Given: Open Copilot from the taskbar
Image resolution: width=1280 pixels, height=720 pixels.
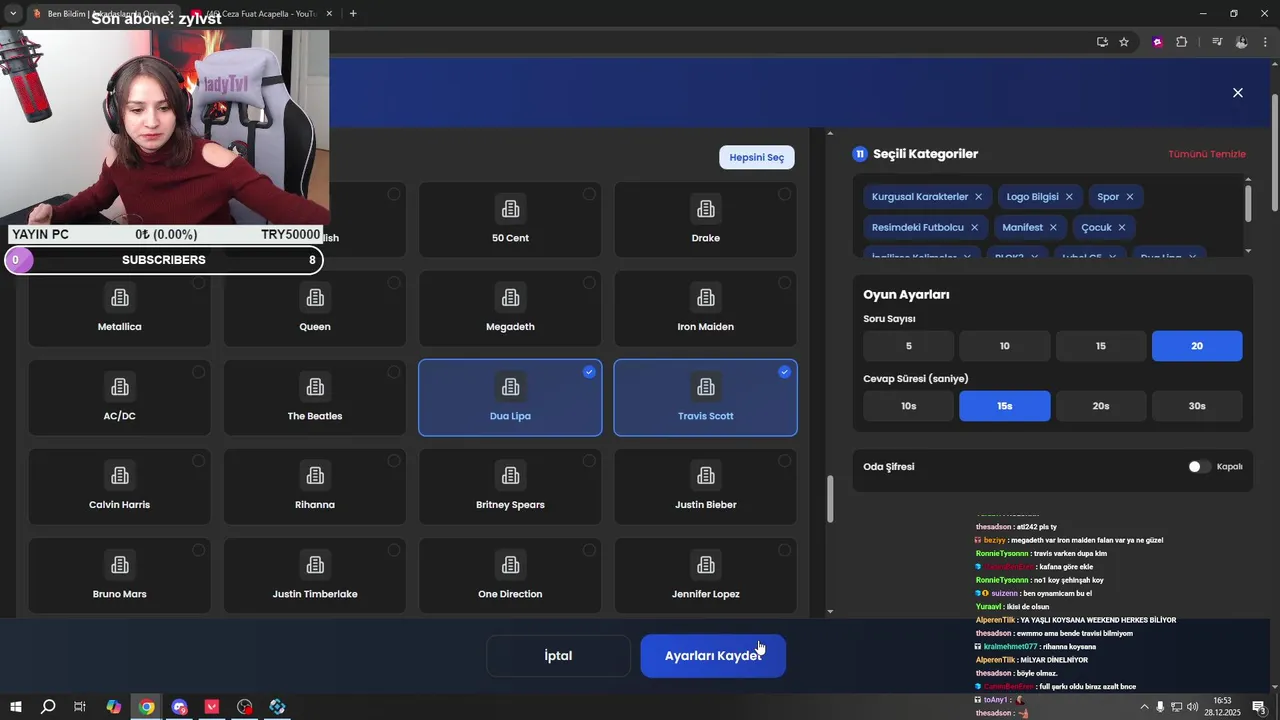Looking at the screenshot, I should (x=114, y=707).
